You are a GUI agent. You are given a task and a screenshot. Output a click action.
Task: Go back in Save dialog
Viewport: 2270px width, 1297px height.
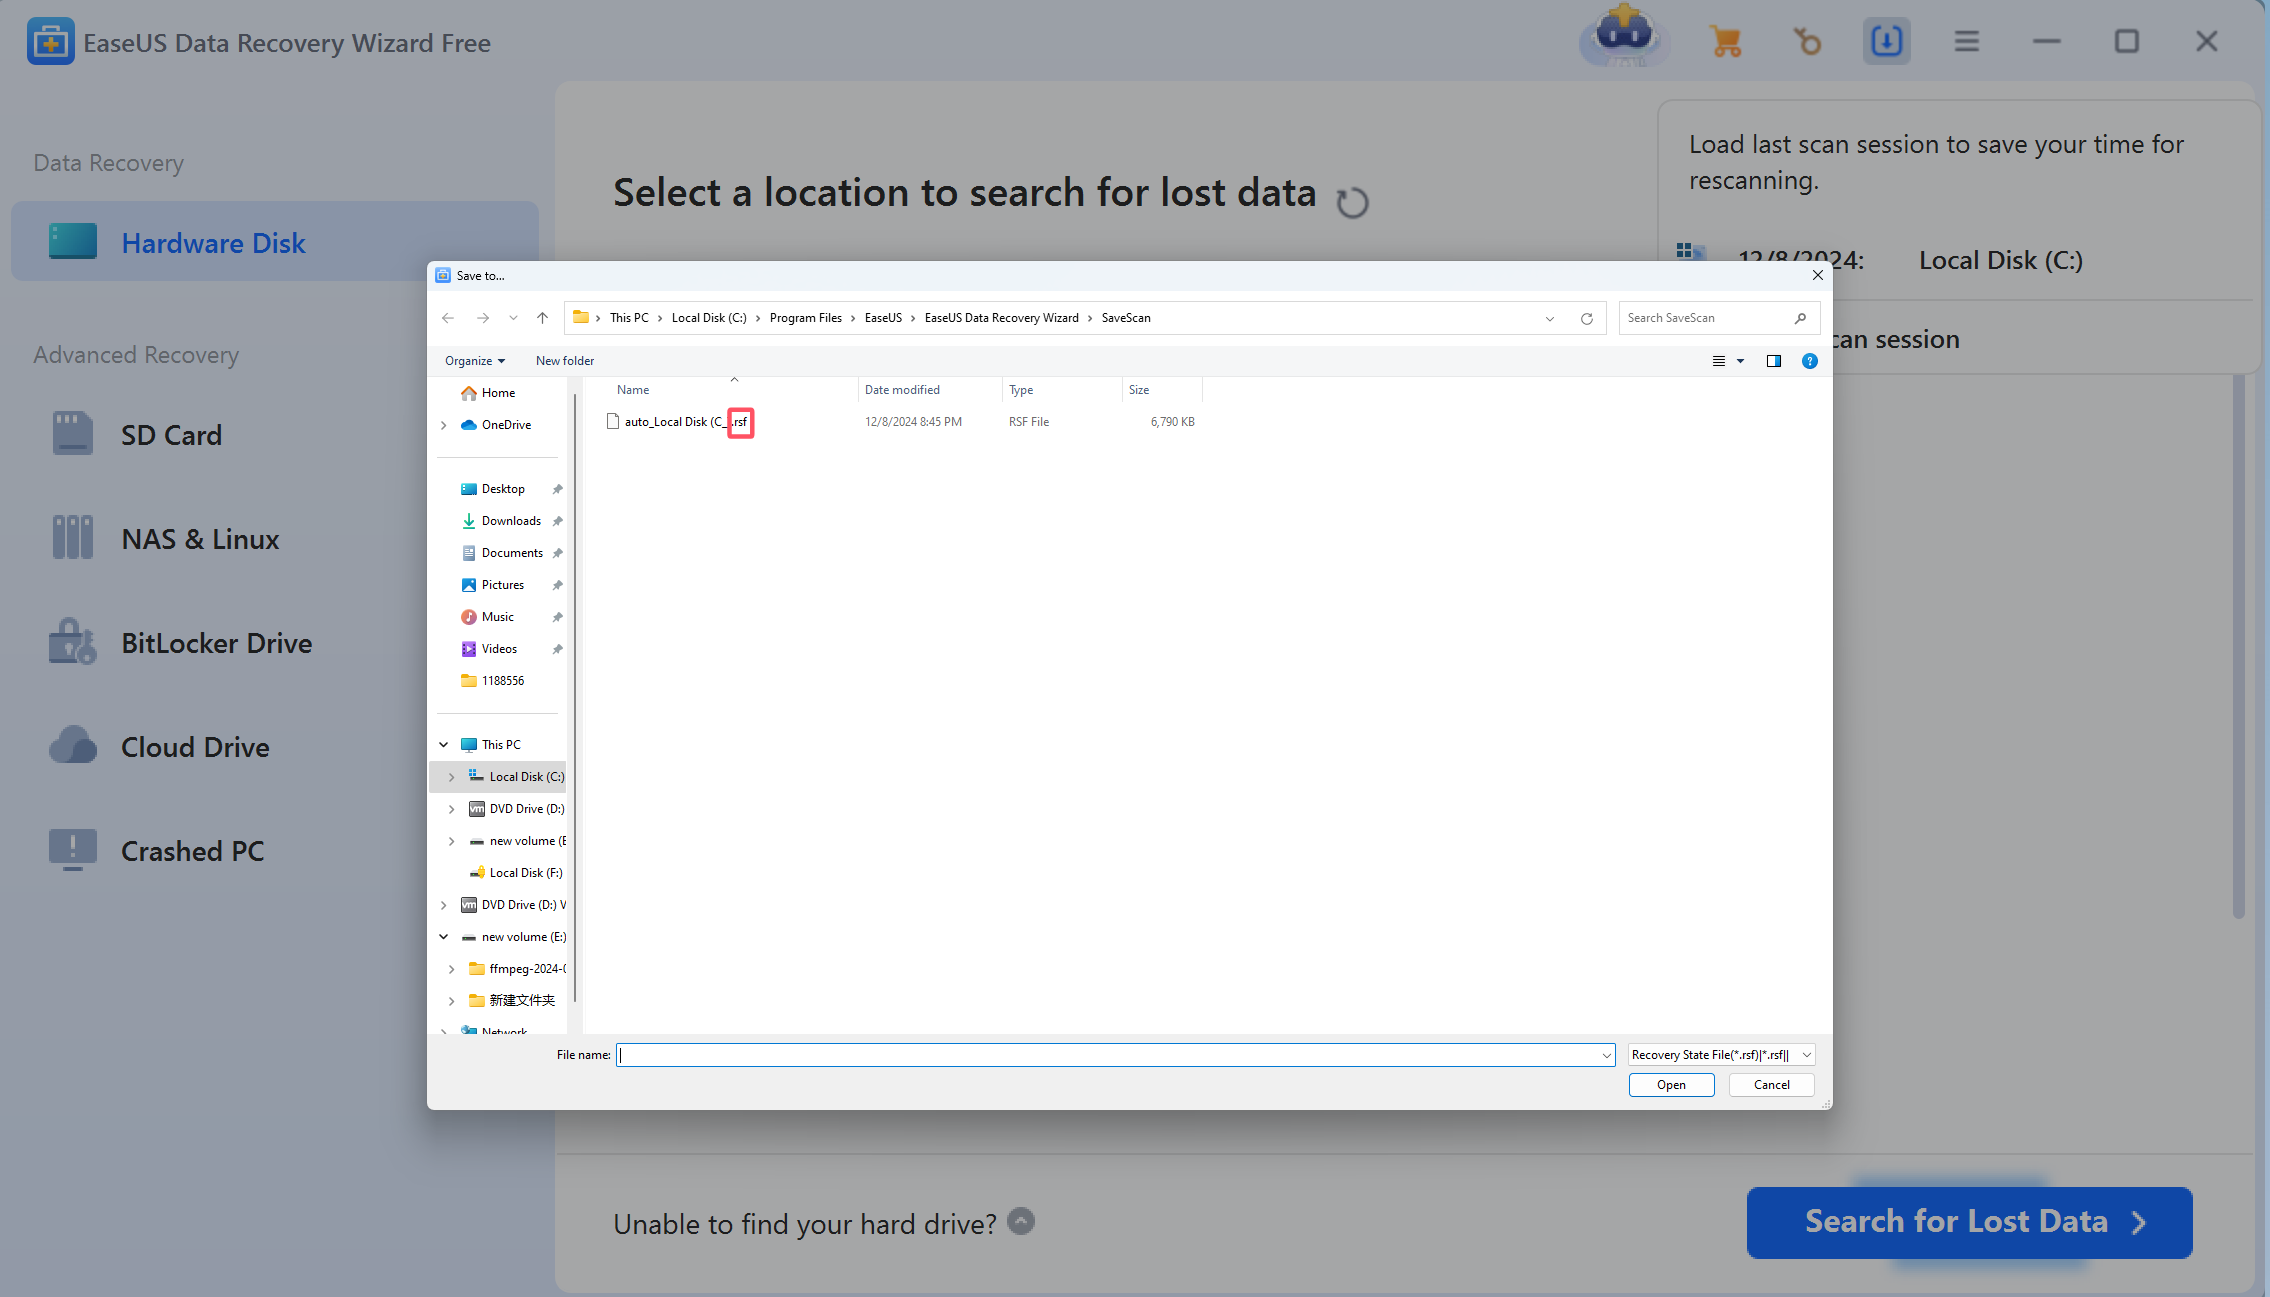(448, 318)
